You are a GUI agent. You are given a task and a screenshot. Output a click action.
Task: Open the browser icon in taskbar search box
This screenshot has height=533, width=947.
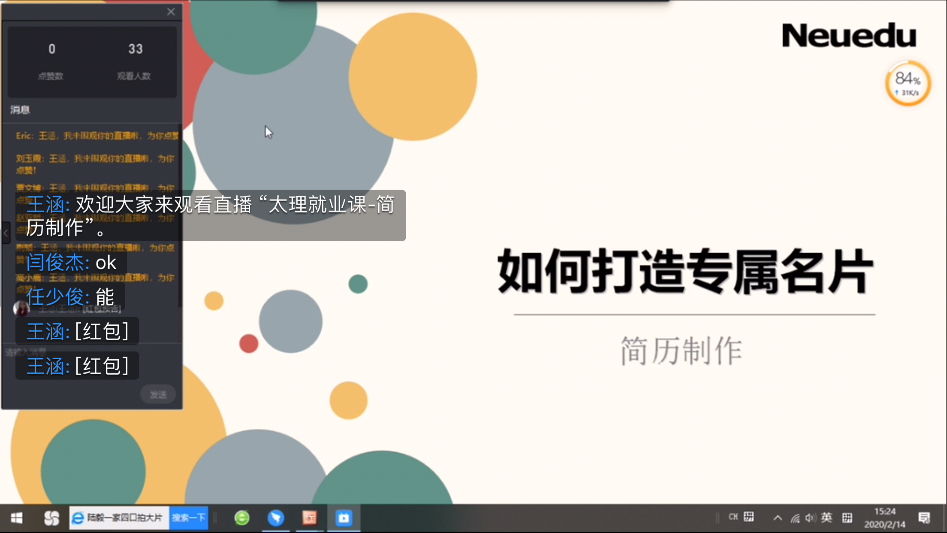point(78,518)
